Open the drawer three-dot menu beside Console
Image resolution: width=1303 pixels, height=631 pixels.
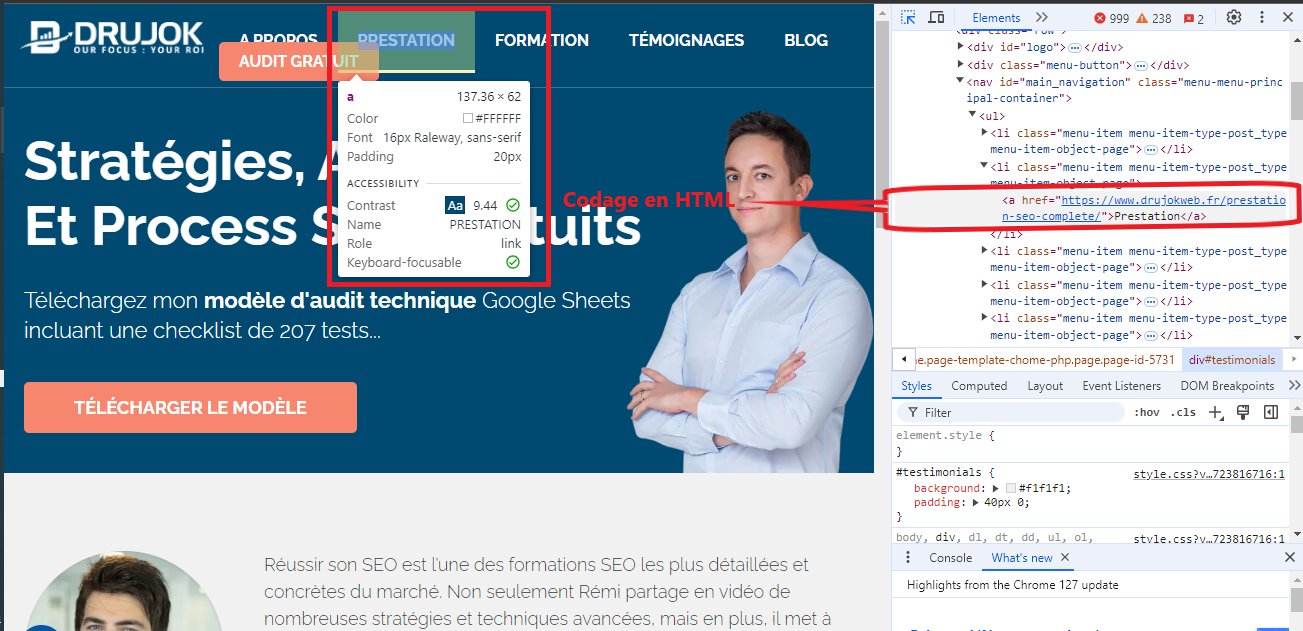coord(908,558)
